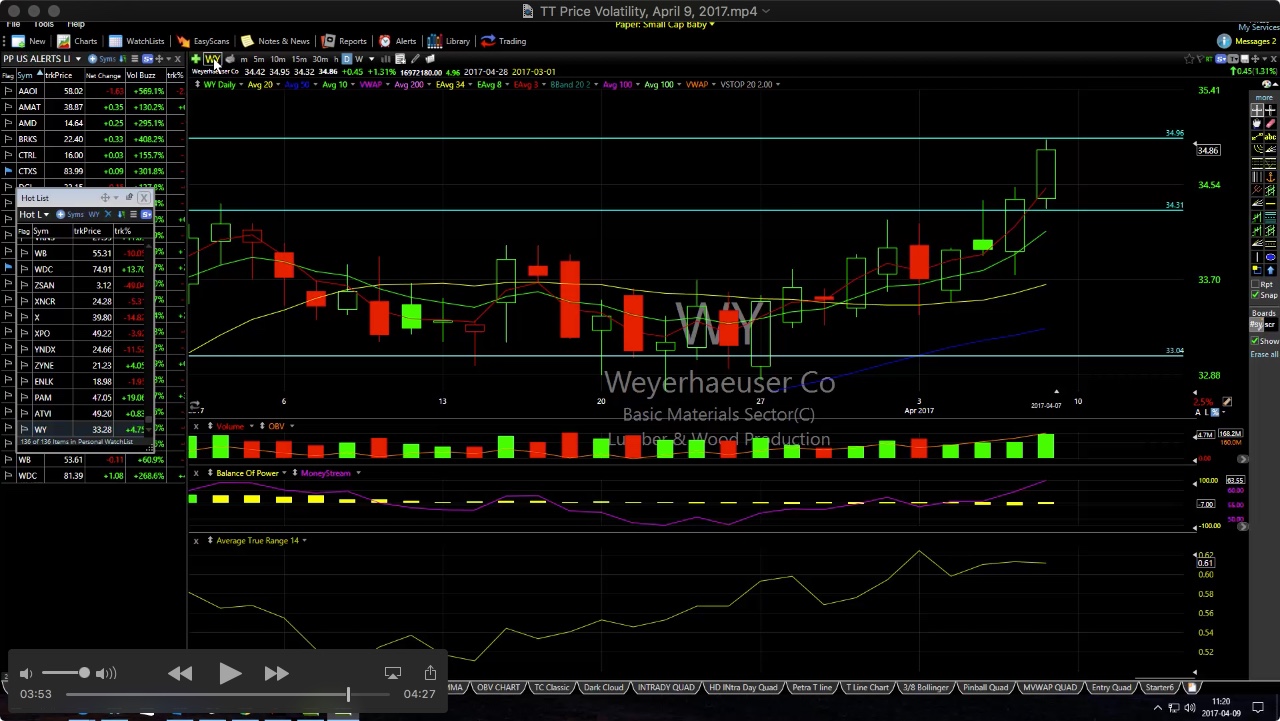The height and width of the screenshot is (721, 1280).
Task: Expand the Avg 200 indicator dropdown
Action: (x=429, y=84)
